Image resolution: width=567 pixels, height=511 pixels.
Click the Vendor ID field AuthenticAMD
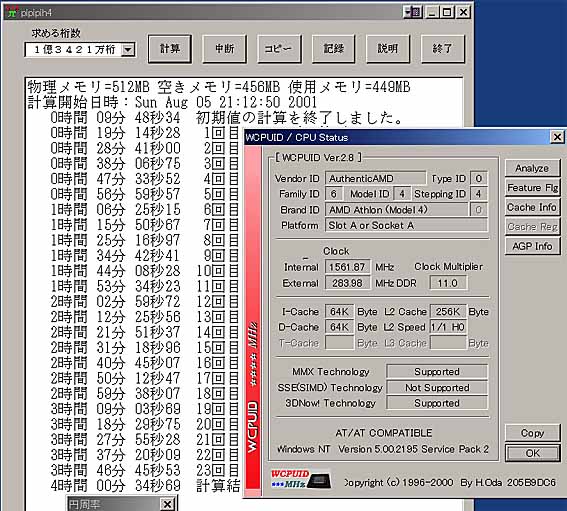[375, 179]
